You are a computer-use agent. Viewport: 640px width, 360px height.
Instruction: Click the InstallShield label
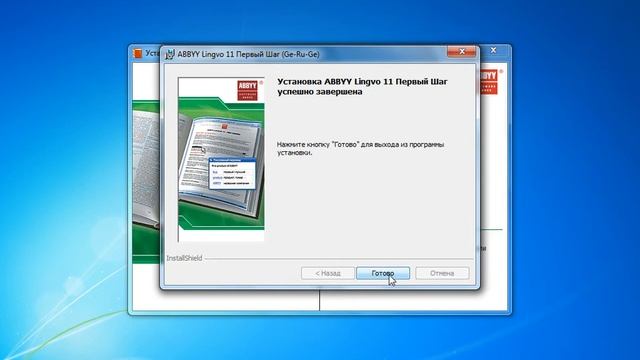click(x=184, y=258)
